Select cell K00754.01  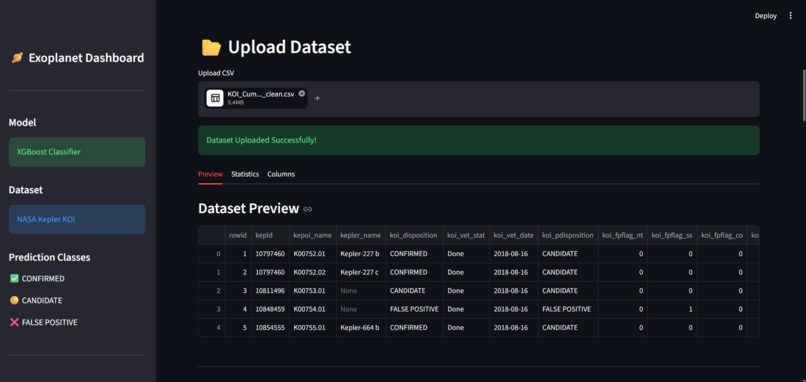[x=313, y=309]
